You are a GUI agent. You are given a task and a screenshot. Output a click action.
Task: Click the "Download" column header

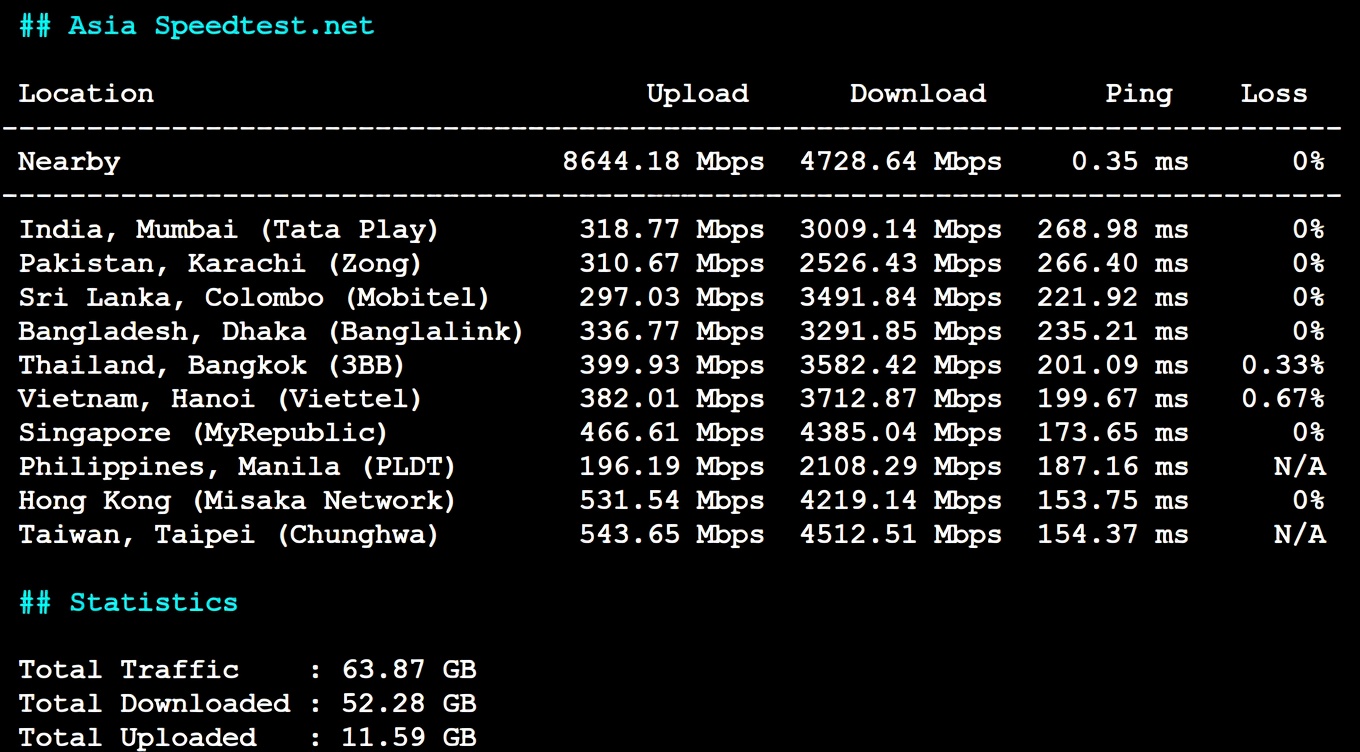pyautogui.click(x=918, y=94)
